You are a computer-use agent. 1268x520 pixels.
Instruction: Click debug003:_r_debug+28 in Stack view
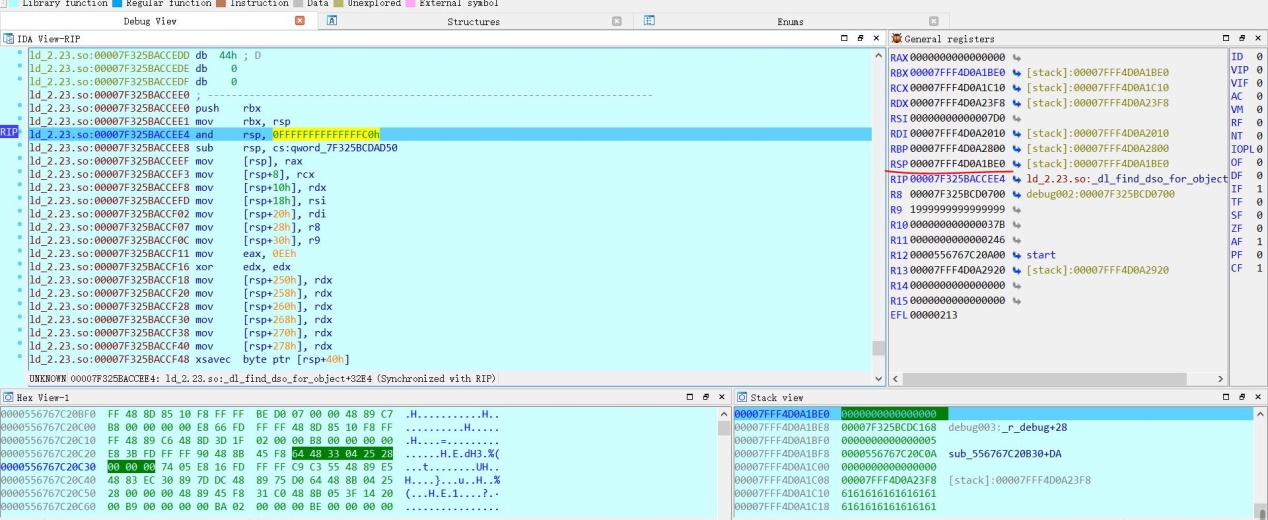[x=1007, y=427]
